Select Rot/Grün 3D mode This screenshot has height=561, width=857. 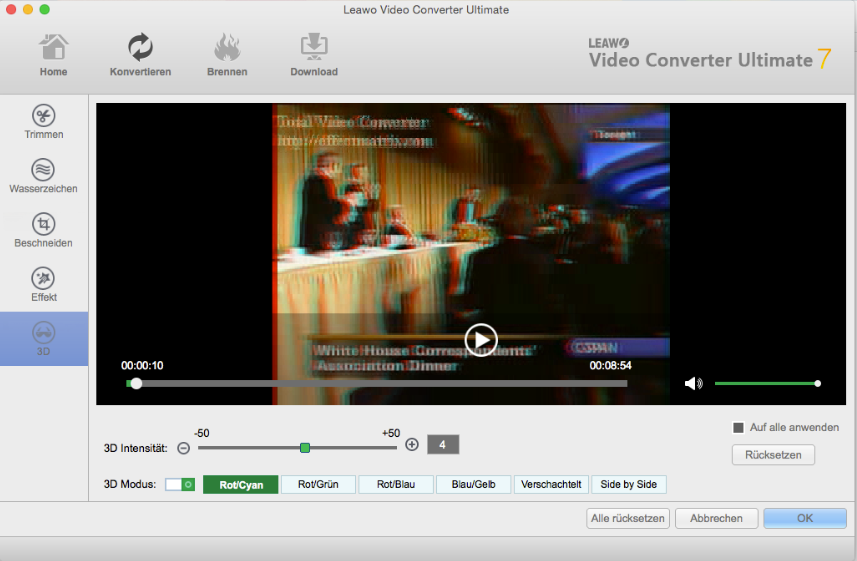(318, 484)
